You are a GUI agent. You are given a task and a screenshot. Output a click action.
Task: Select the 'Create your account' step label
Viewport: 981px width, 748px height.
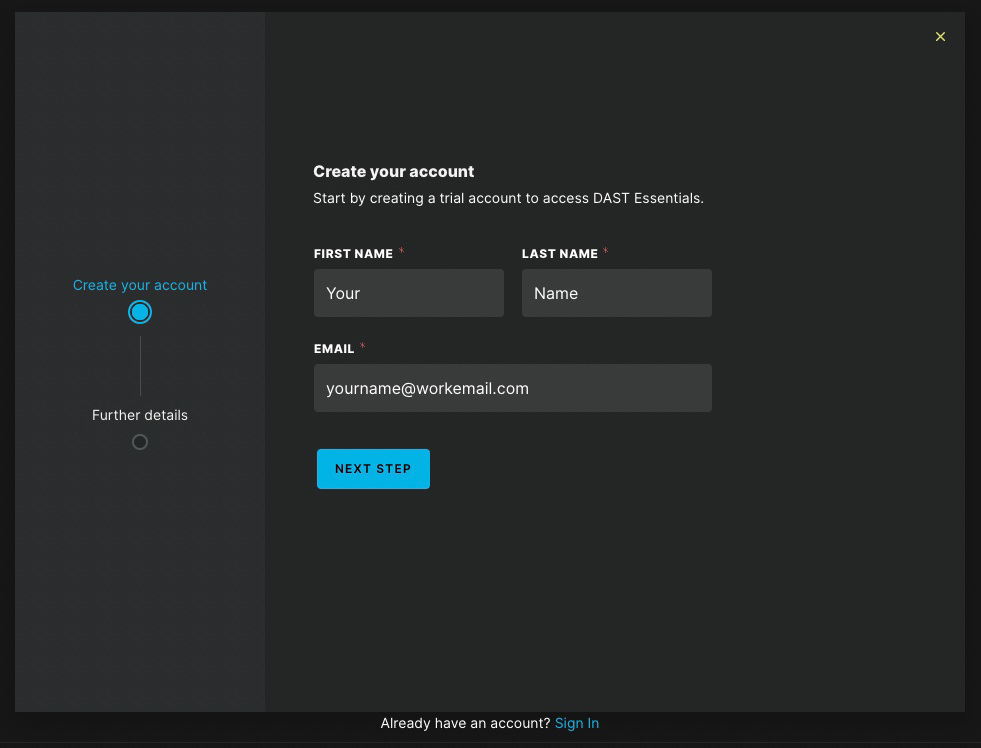[140, 285]
